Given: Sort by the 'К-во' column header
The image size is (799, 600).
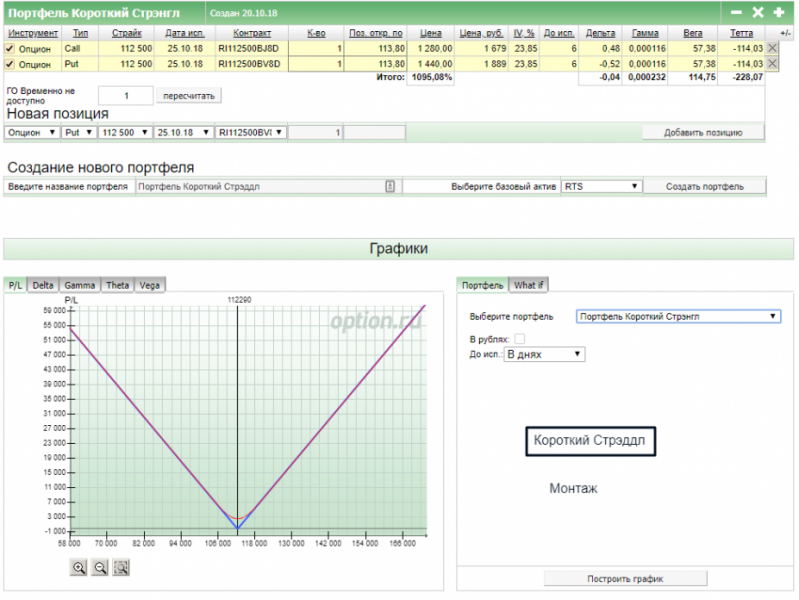Looking at the screenshot, I should [x=316, y=33].
